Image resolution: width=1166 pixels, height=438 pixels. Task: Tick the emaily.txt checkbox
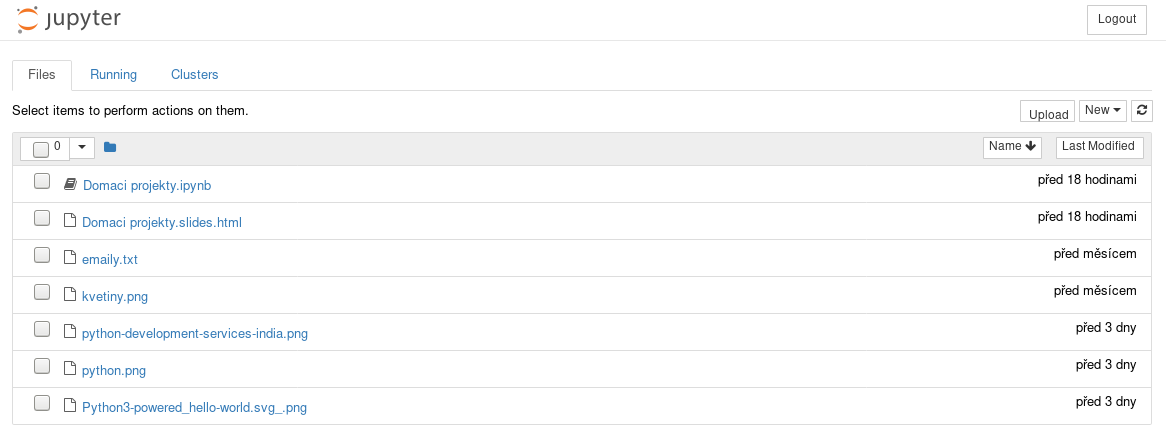coord(42,256)
